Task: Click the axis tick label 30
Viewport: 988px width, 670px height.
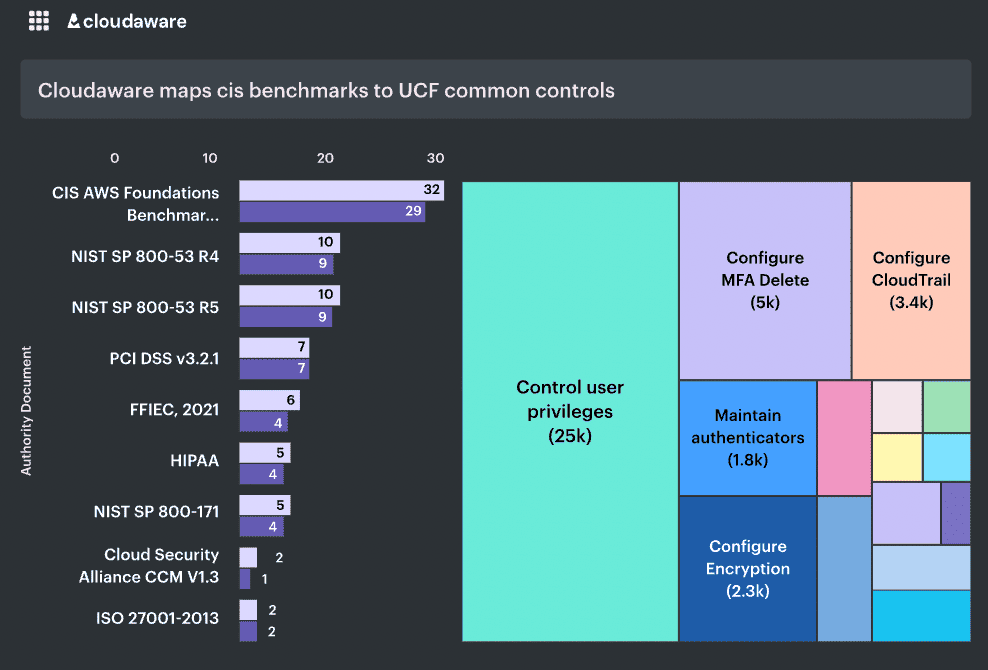Action: point(435,158)
